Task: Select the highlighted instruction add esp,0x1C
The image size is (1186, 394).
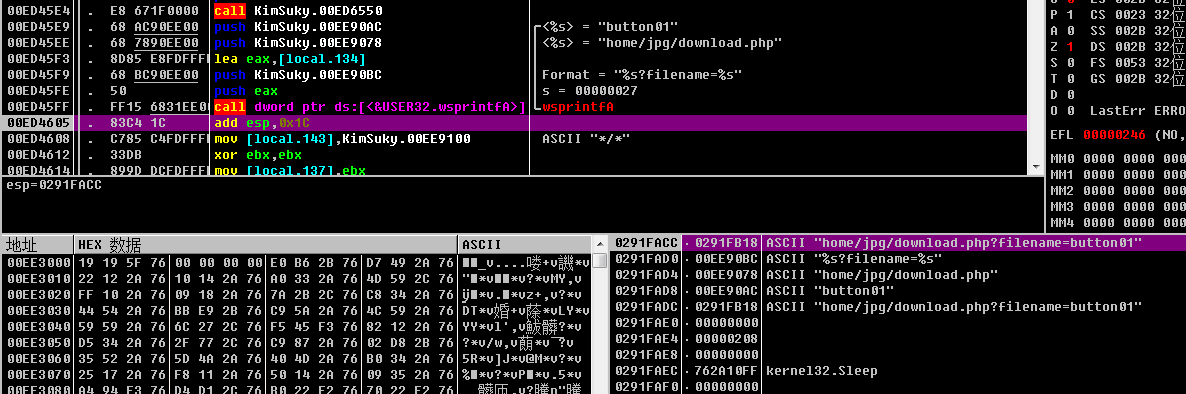Action: click(x=262, y=123)
